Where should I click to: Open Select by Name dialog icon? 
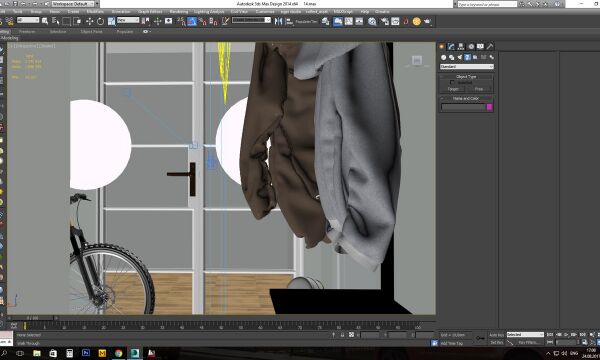coord(55,21)
